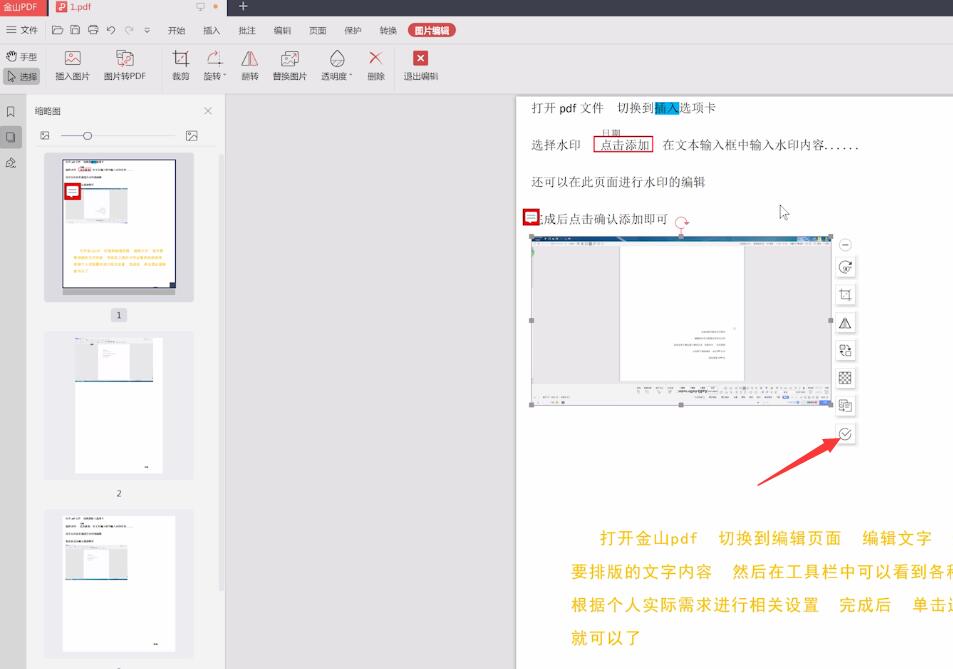Click the red comment note icon on page

pos(531,218)
